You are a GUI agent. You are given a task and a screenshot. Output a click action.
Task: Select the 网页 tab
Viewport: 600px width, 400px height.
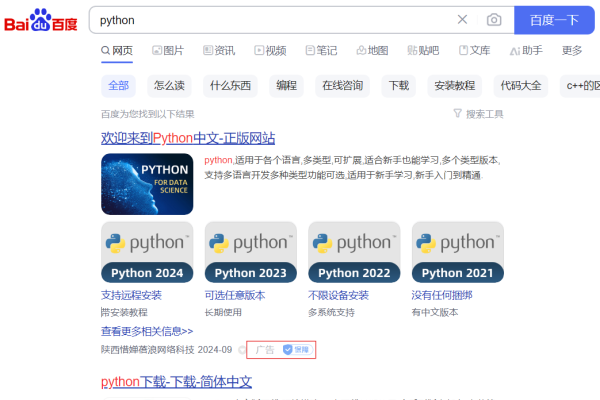[x=117, y=51]
